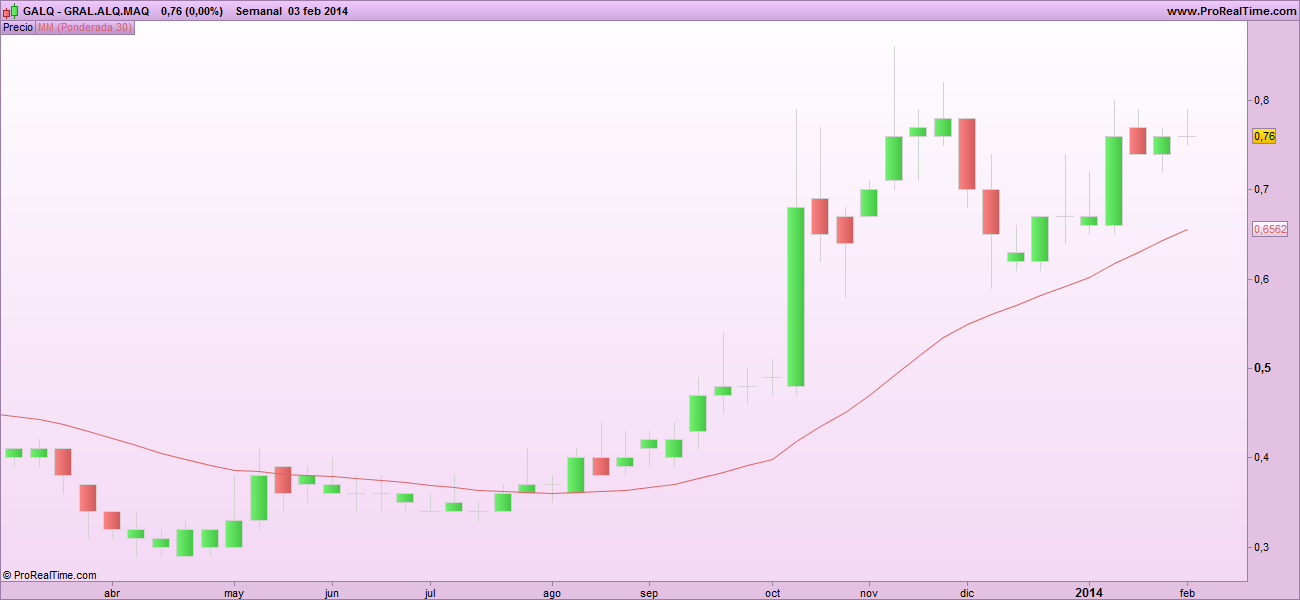This screenshot has height=600, width=1300.
Task: Click the 0,3 price axis label
Action: [x=1261, y=547]
